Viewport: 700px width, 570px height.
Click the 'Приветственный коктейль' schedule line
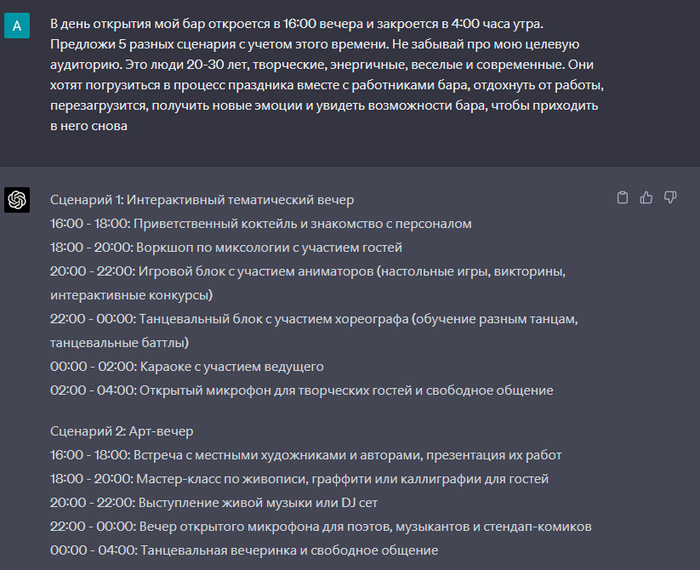(x=260, y=224)
